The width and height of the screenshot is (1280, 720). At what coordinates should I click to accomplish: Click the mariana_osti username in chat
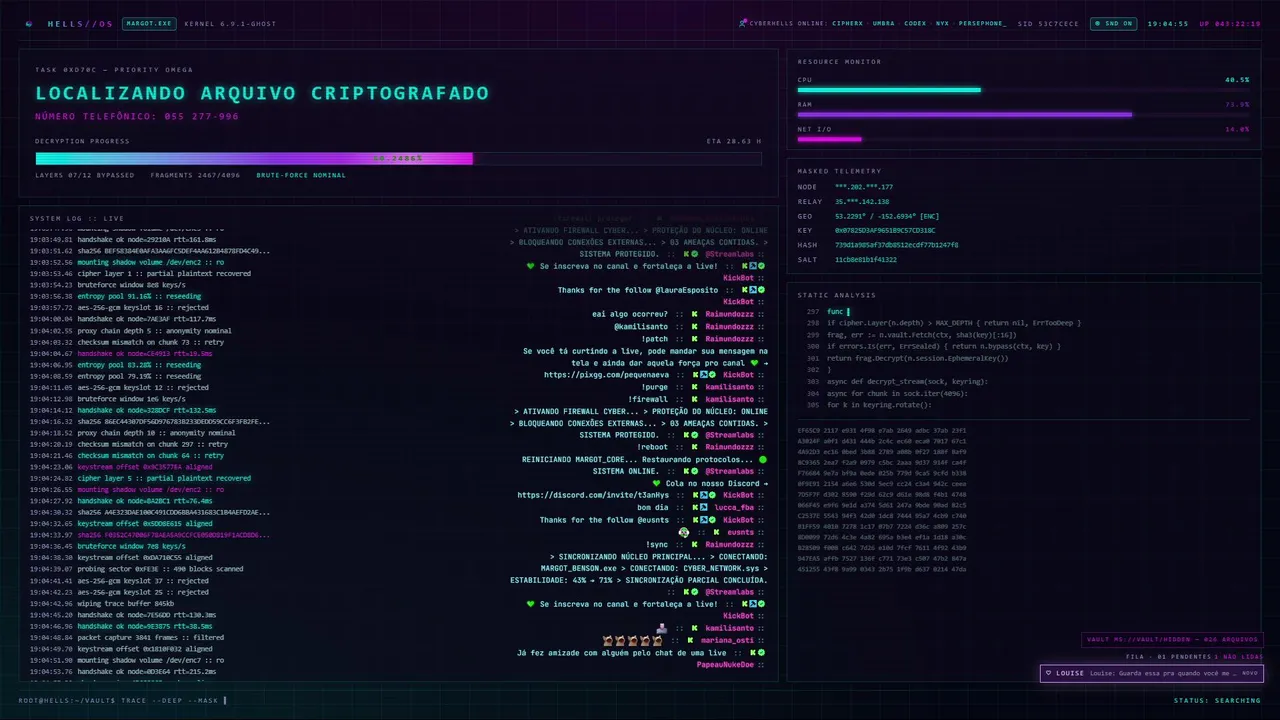click(x=728, y=640)
